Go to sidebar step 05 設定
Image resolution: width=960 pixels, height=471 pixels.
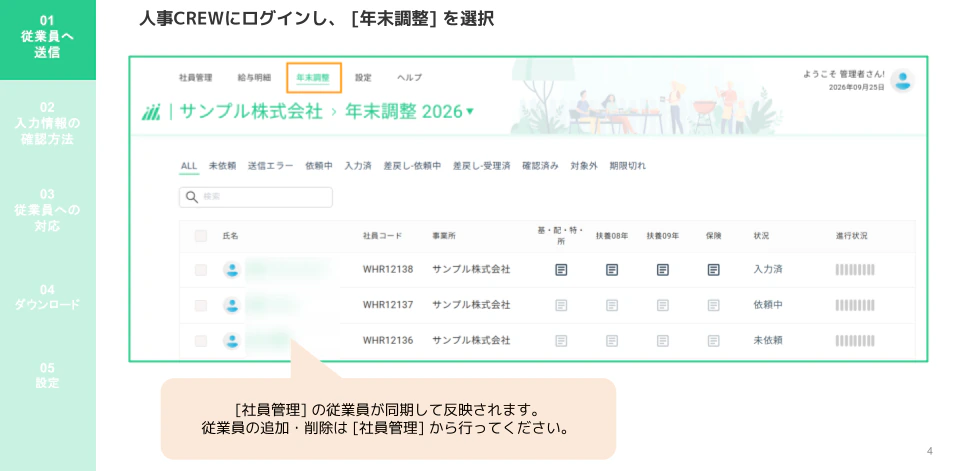48,375
